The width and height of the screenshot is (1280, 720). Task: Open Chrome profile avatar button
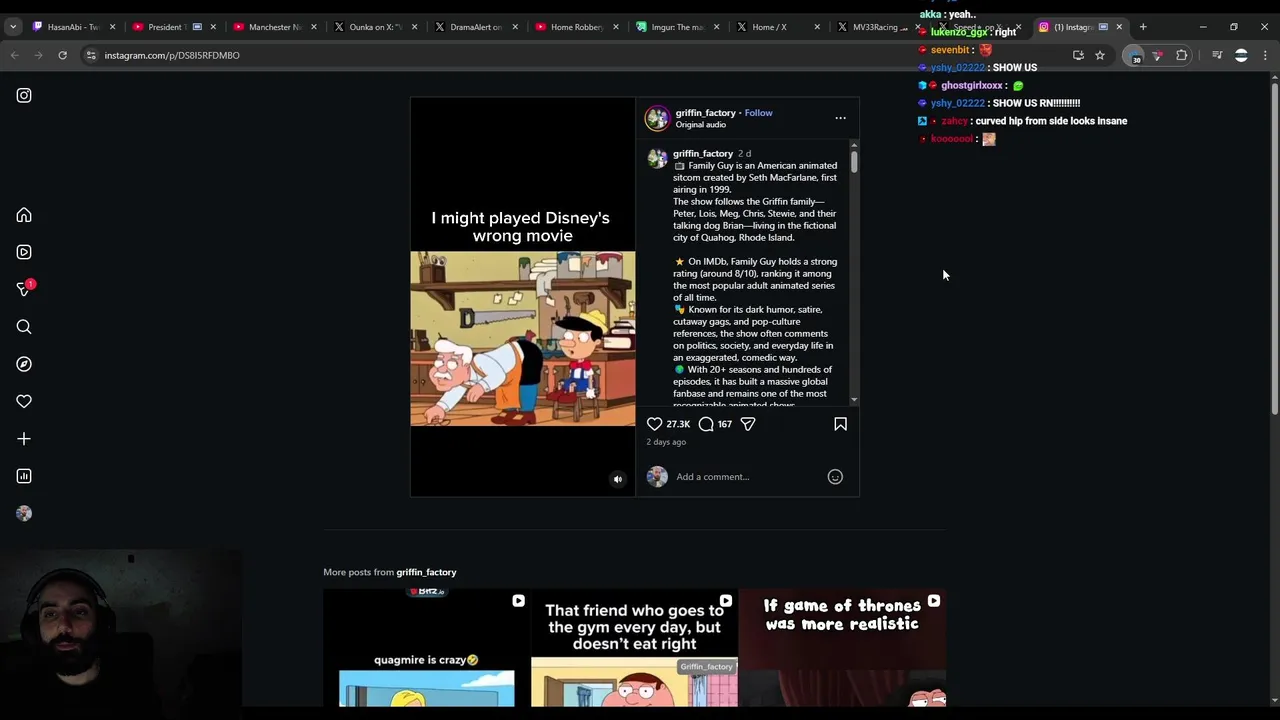point(1241,55)
